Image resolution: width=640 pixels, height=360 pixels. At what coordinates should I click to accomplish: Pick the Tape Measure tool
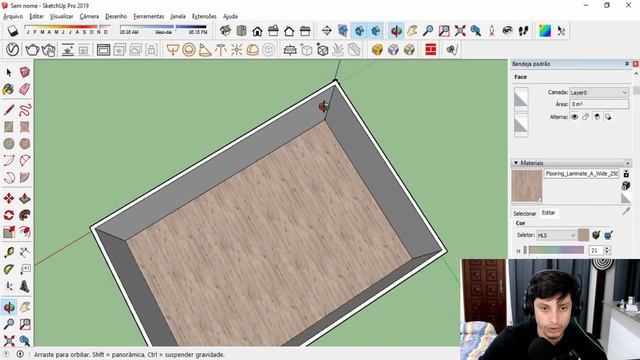(9, 253)
